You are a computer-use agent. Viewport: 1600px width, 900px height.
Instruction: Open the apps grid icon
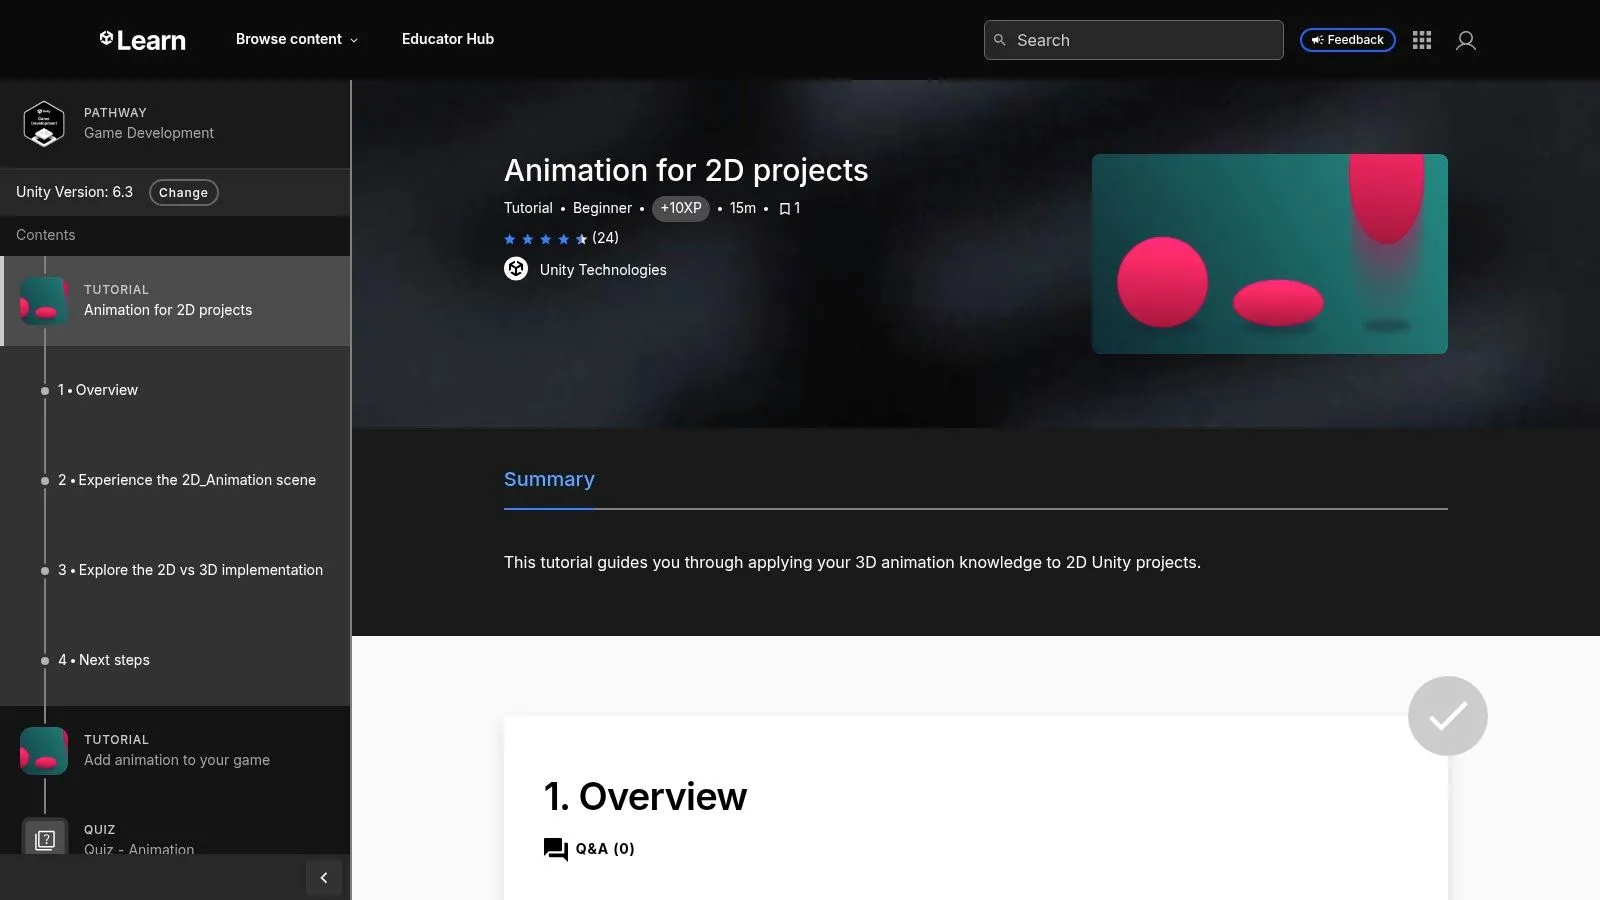1422,40
